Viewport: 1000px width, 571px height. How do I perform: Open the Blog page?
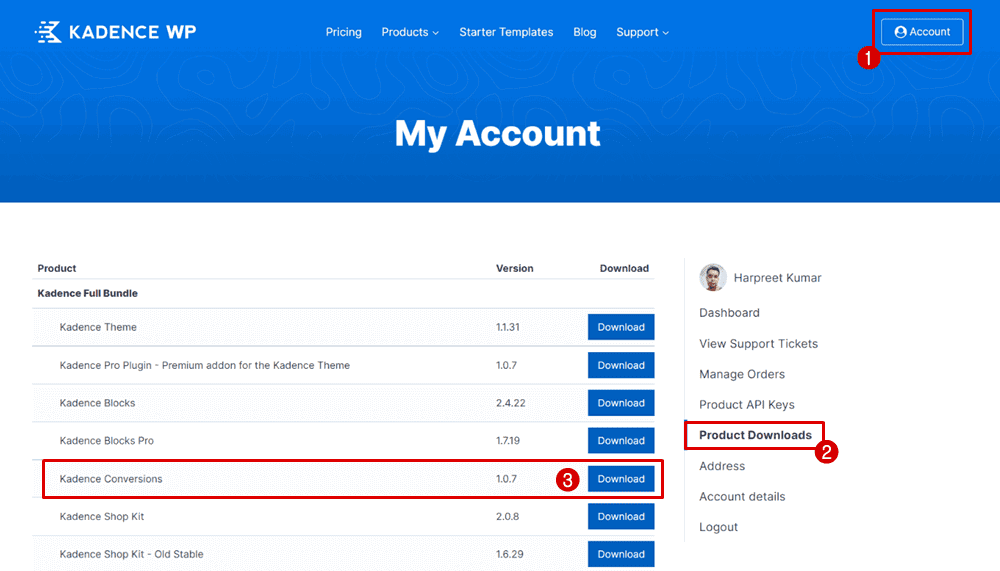585,32
